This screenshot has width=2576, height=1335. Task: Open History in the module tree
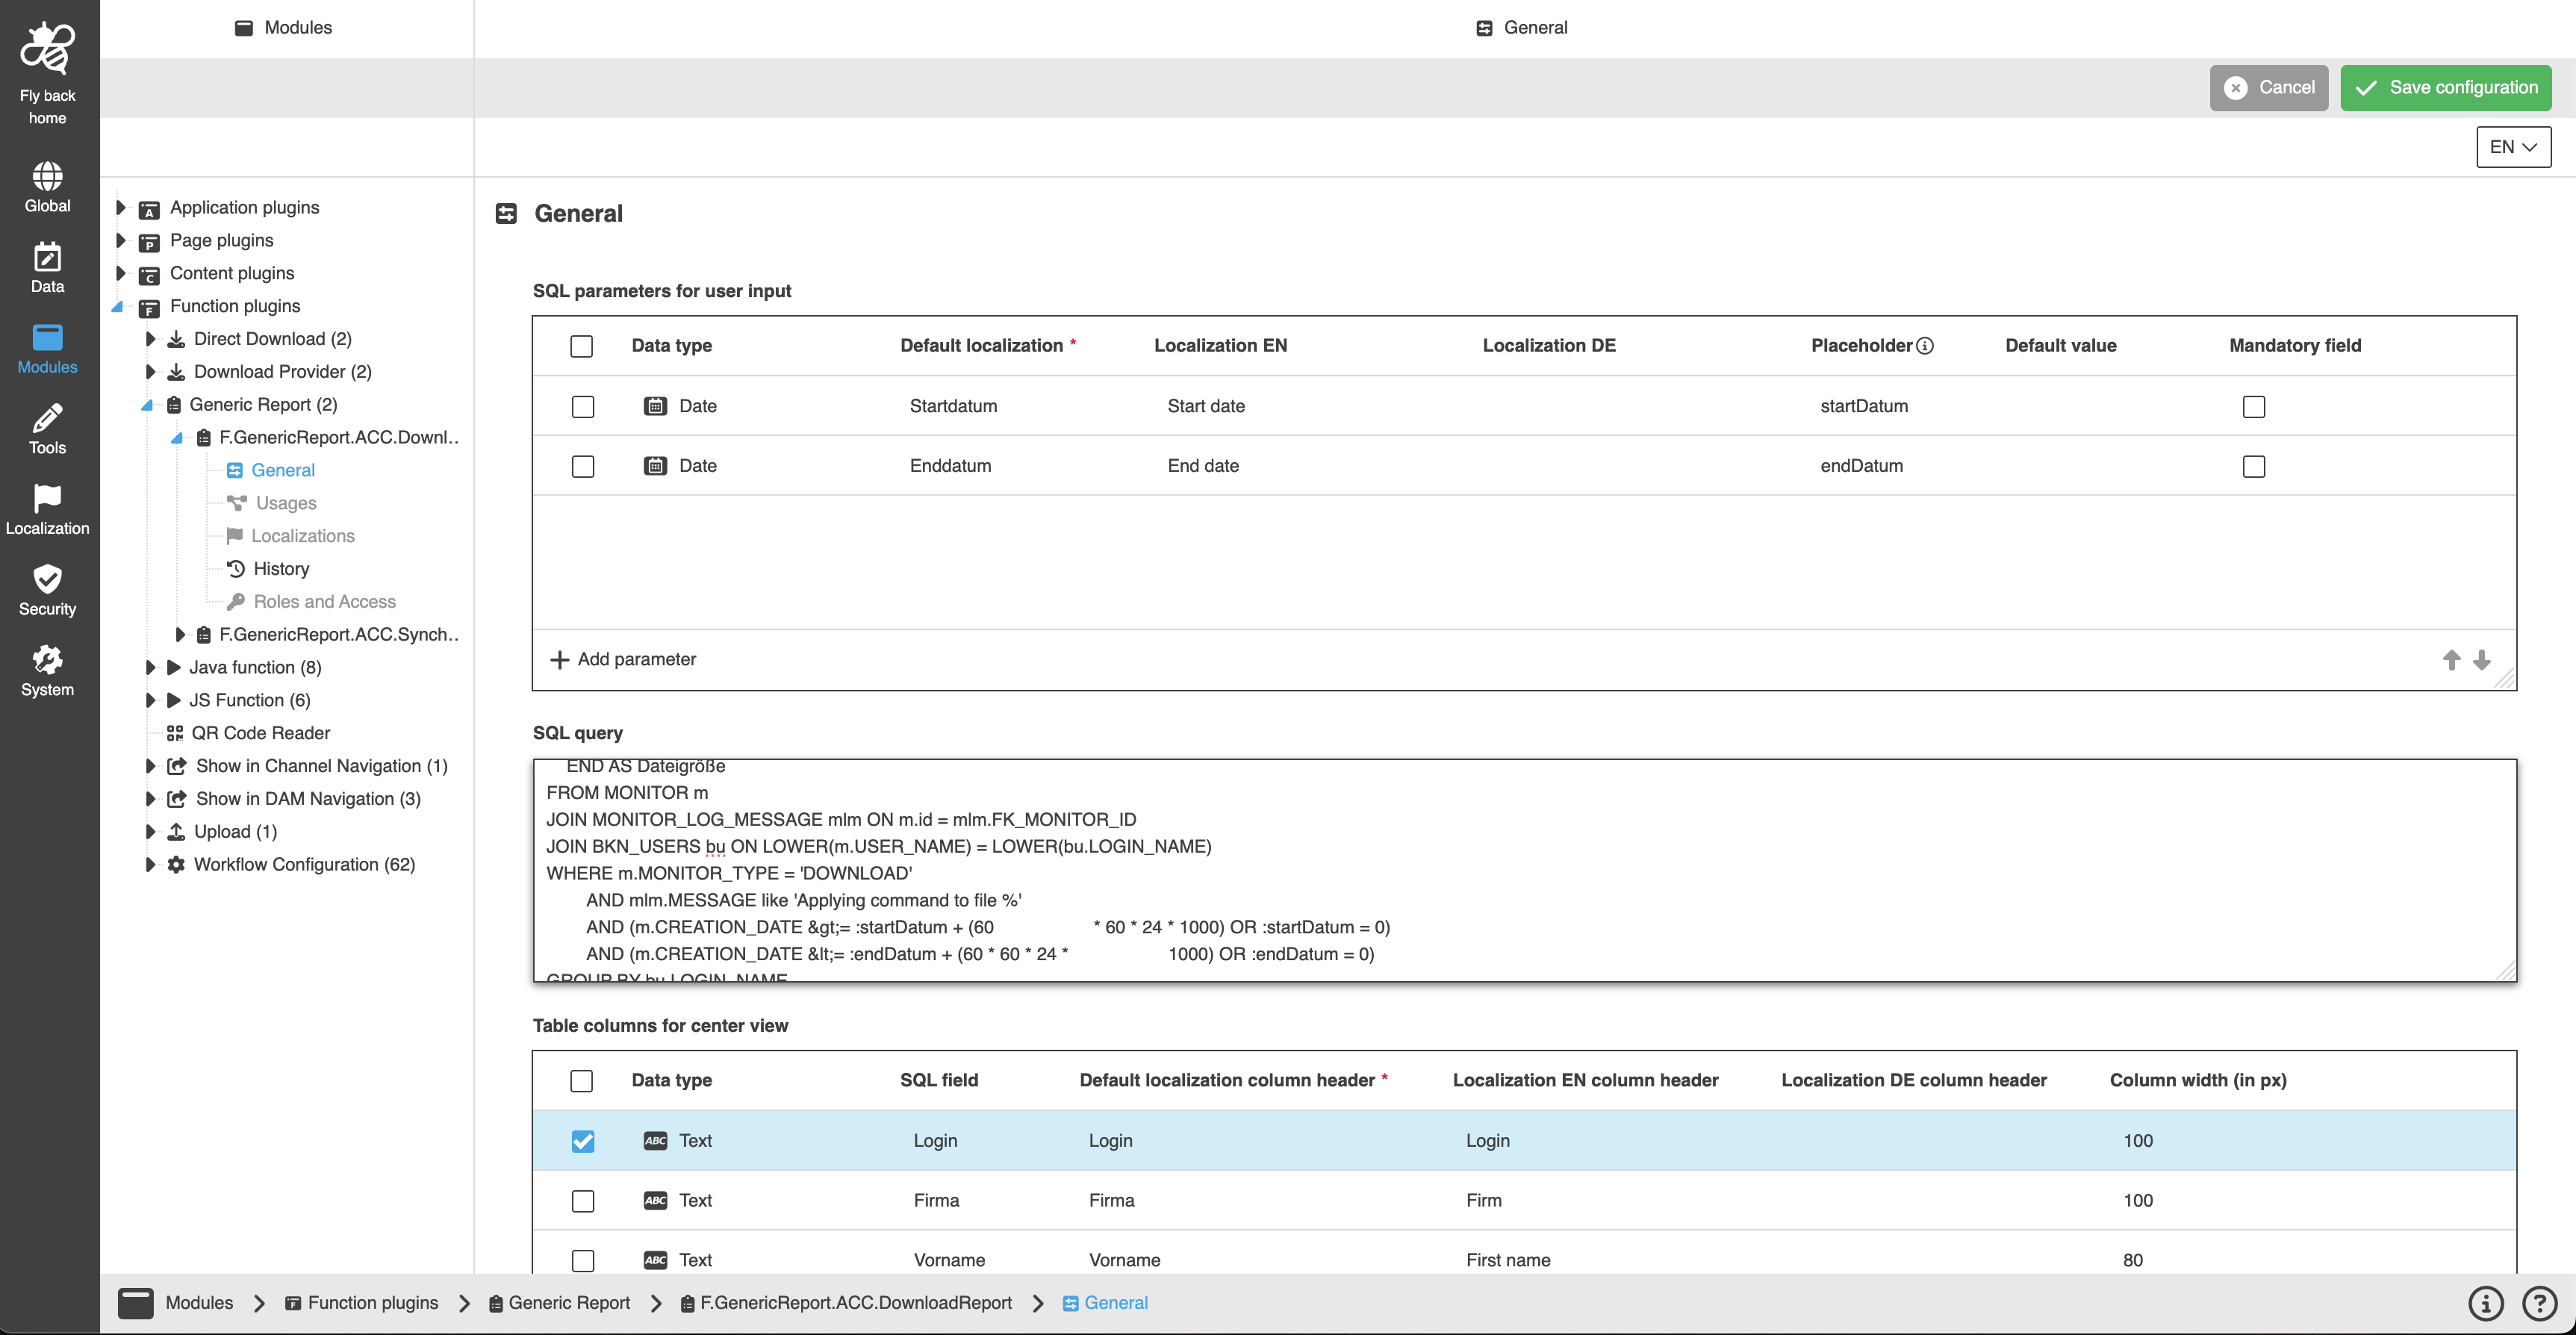pos(281,569)
